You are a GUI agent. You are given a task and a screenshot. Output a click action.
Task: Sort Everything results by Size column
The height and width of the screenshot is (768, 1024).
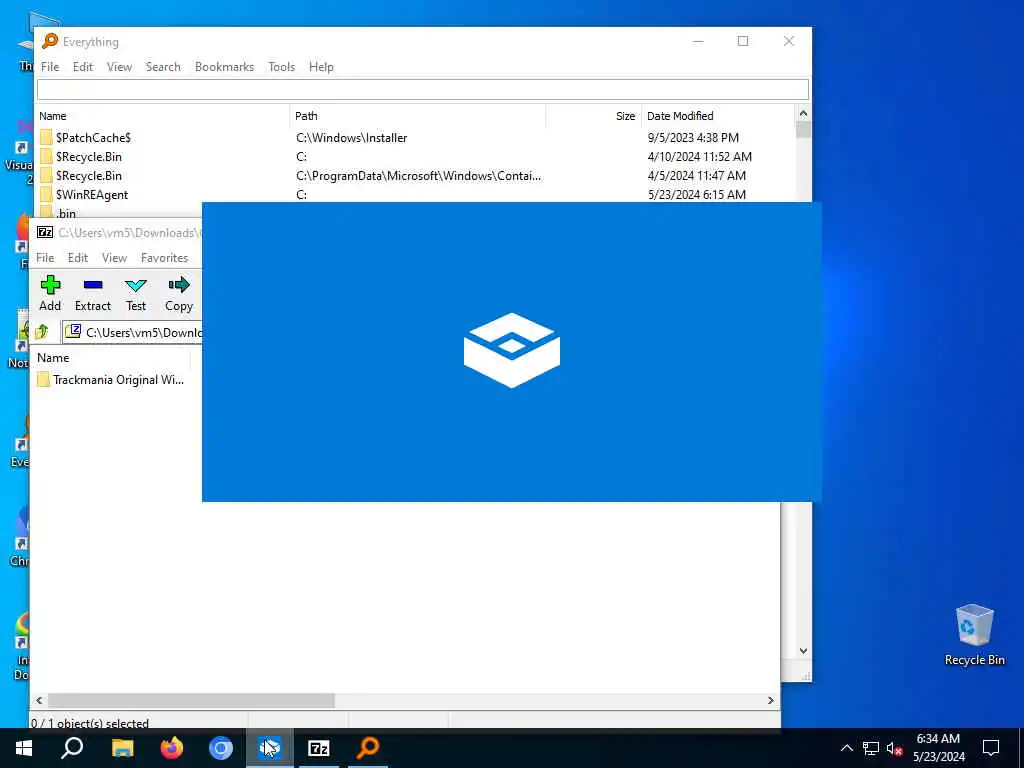(594, 116)
